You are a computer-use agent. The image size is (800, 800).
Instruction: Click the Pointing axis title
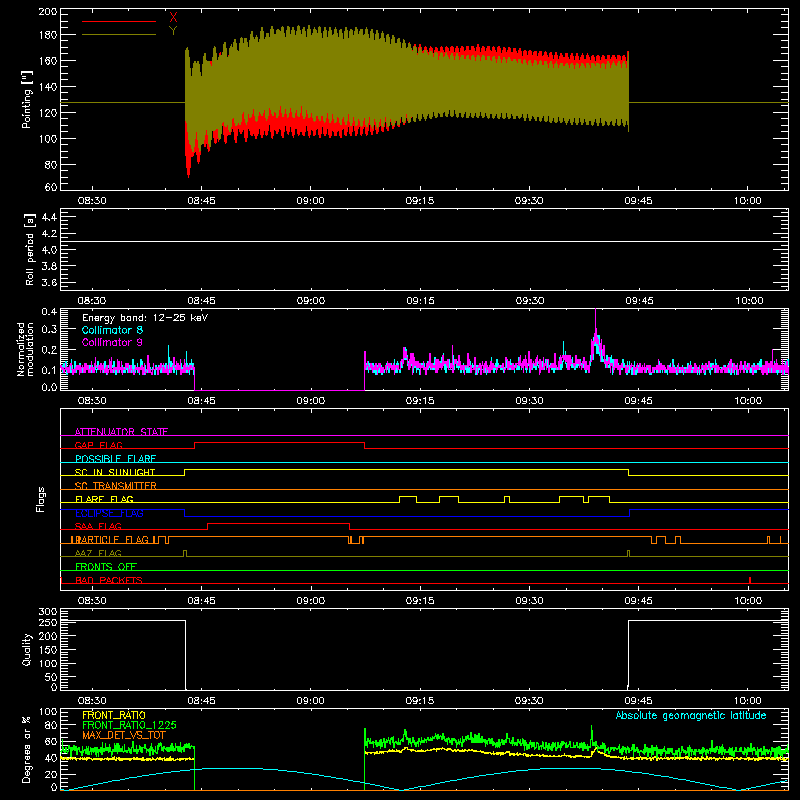27,99
